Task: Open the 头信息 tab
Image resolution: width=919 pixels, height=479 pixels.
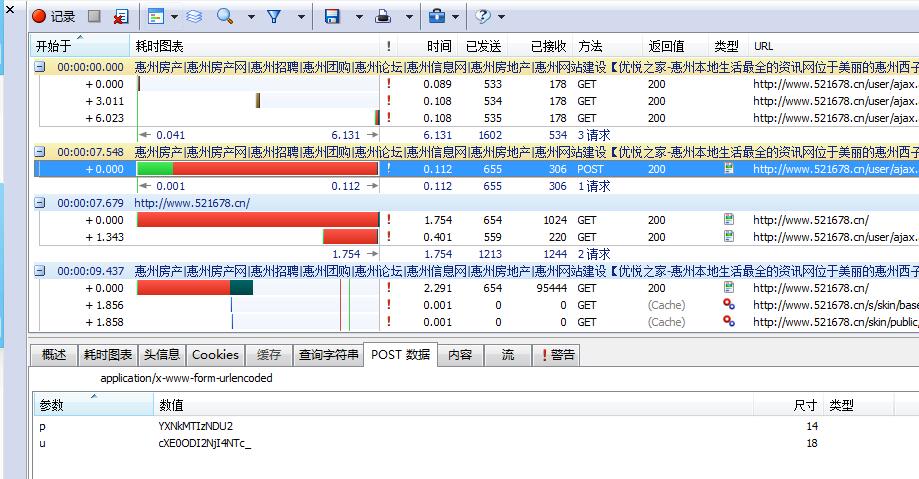Action: (162, 355)
